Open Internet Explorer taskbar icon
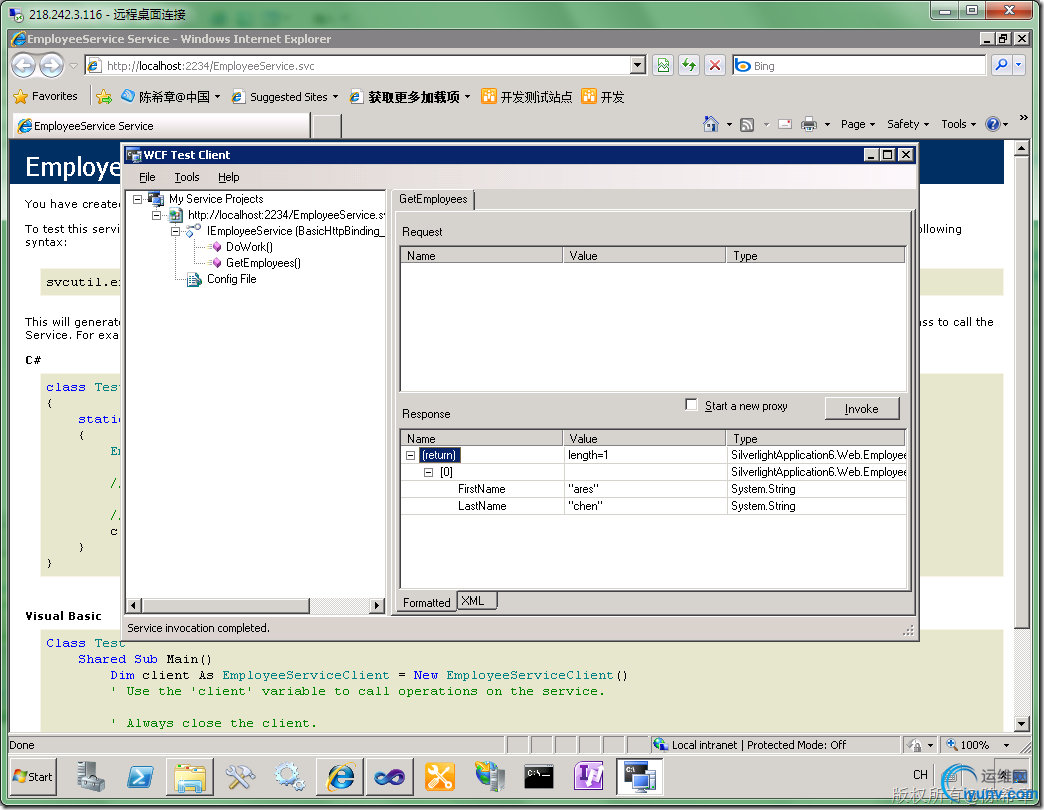 coord(340,777)
